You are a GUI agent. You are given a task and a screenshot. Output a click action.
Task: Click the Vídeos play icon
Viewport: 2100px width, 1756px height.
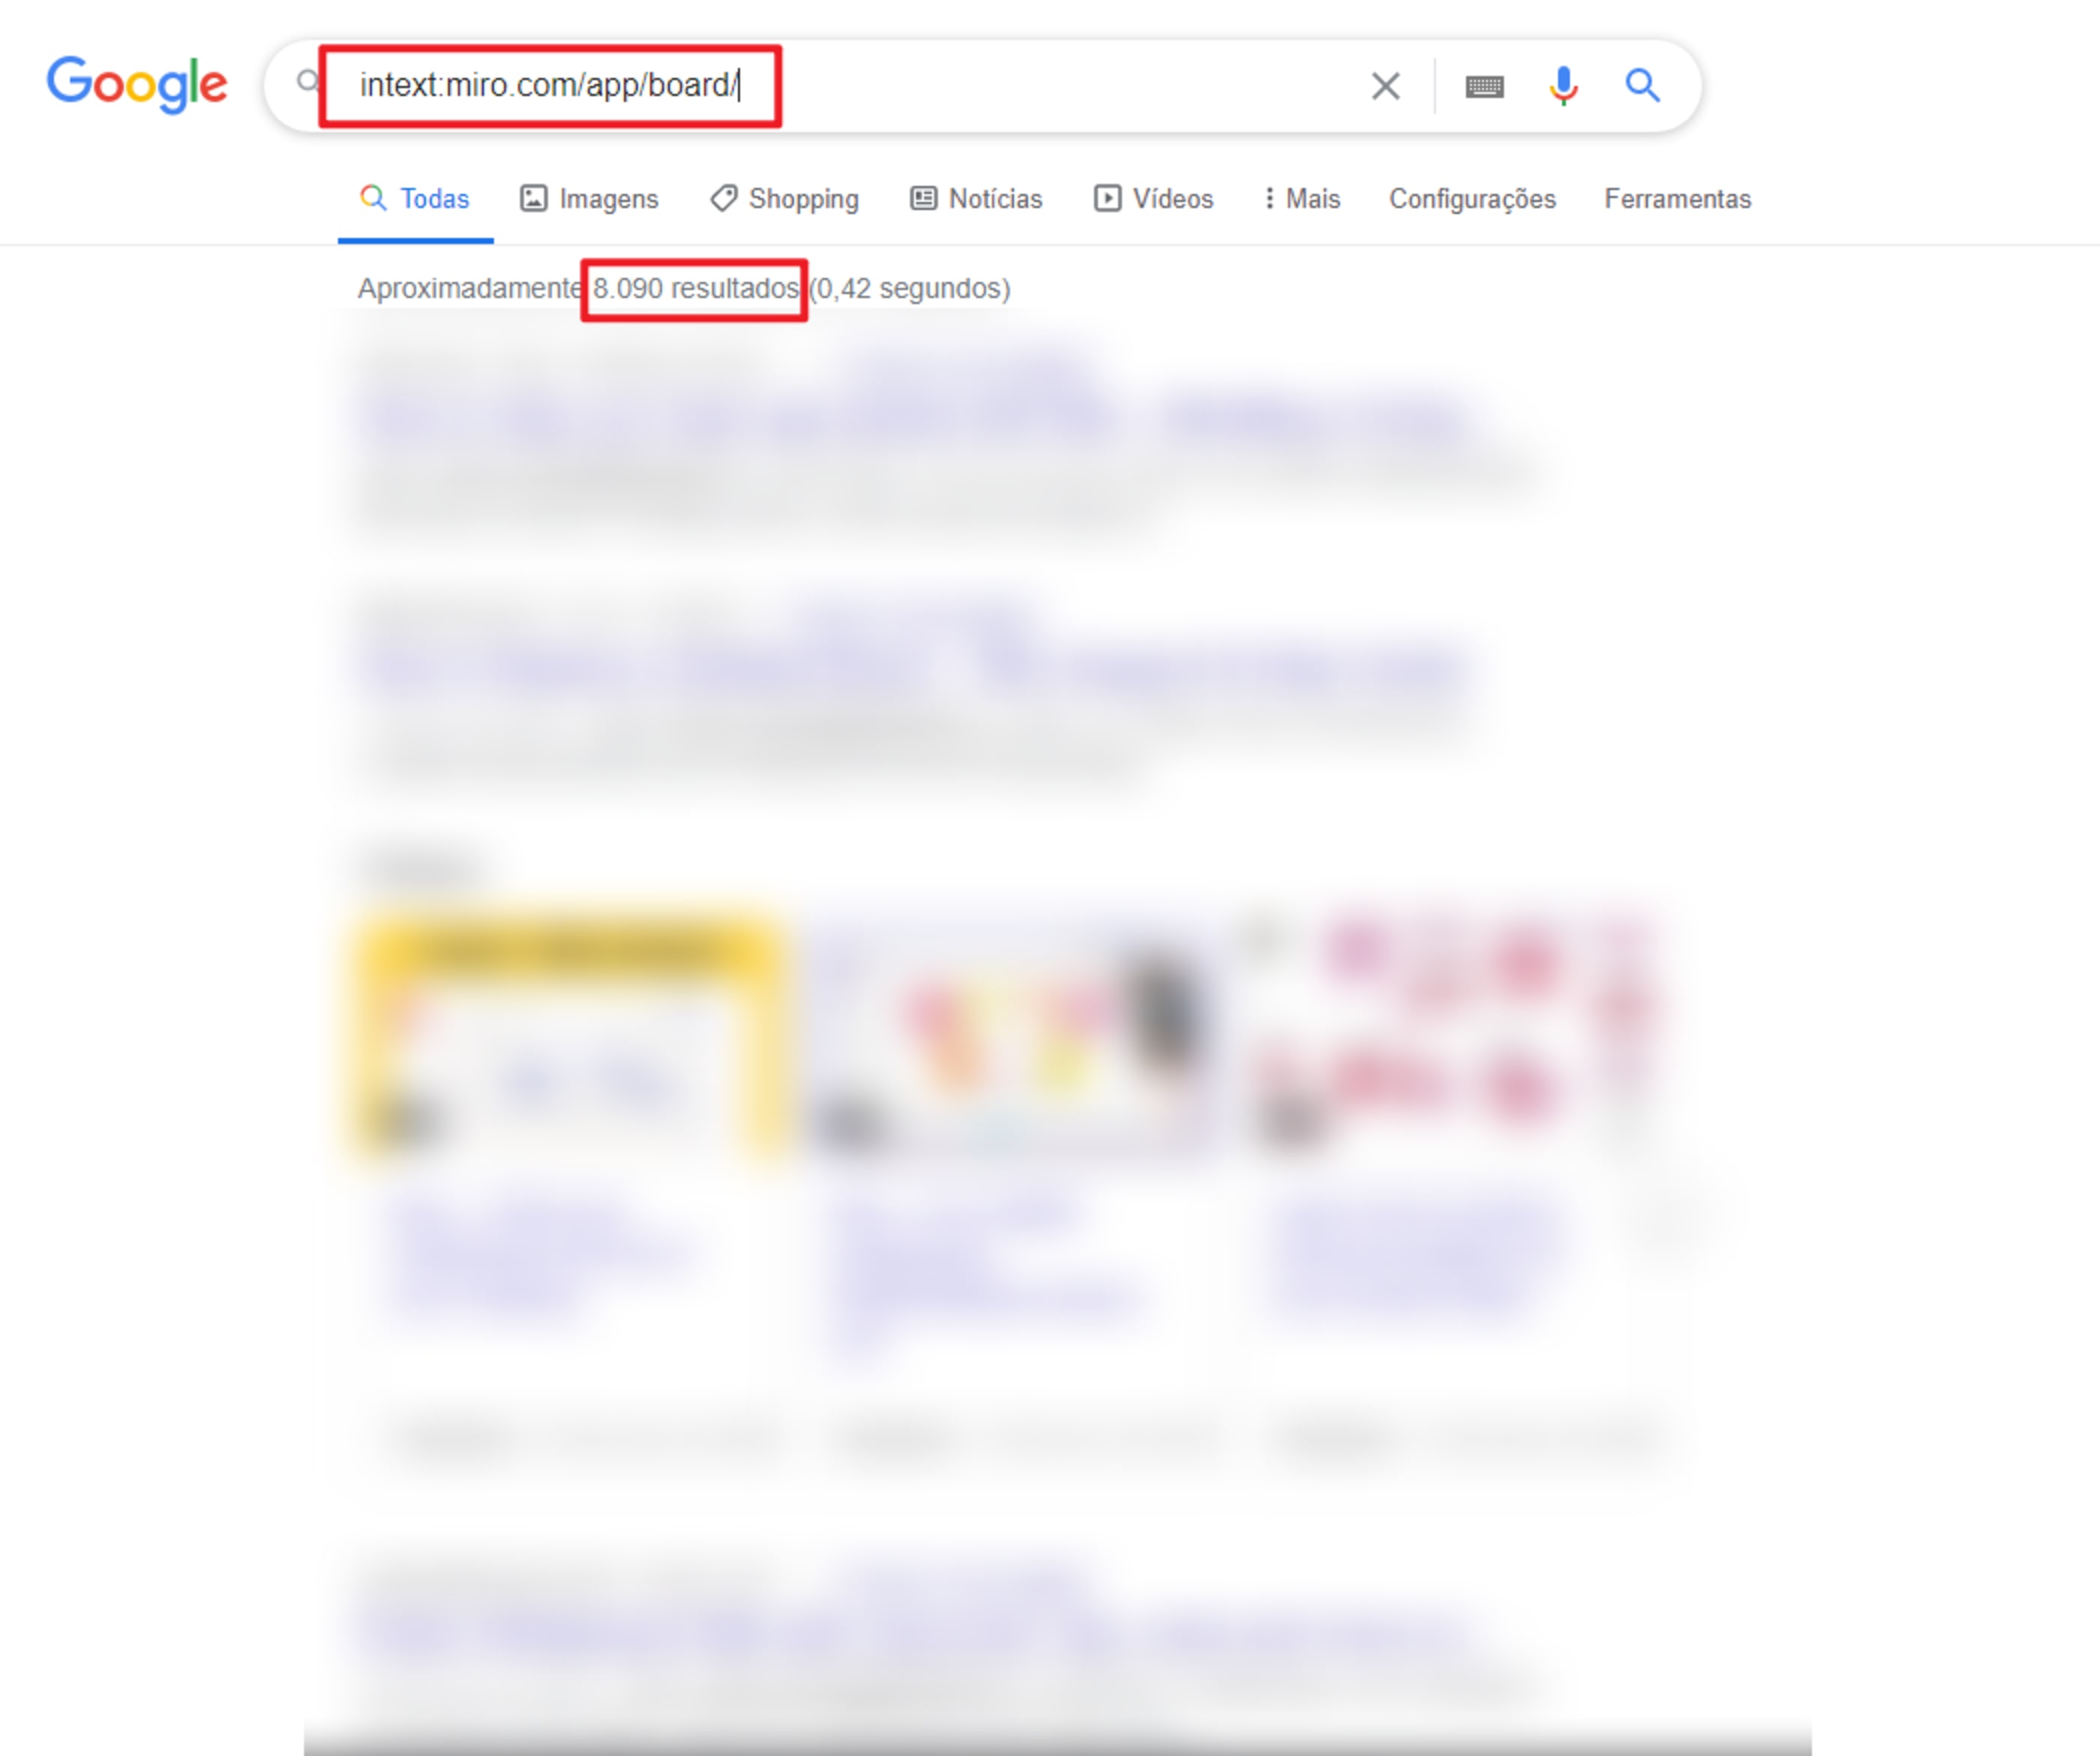click(x=1107, y=198)
